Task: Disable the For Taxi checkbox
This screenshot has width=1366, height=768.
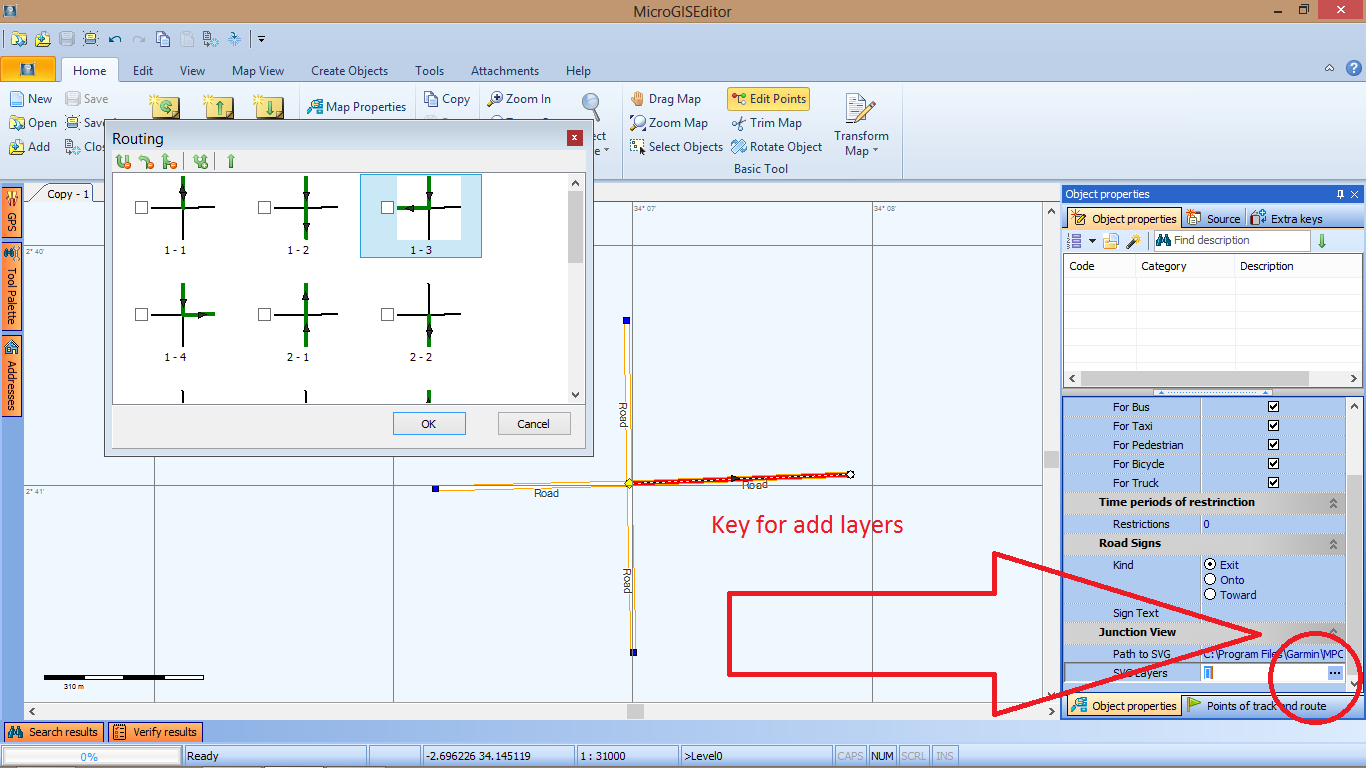Action: [1273, 426]
